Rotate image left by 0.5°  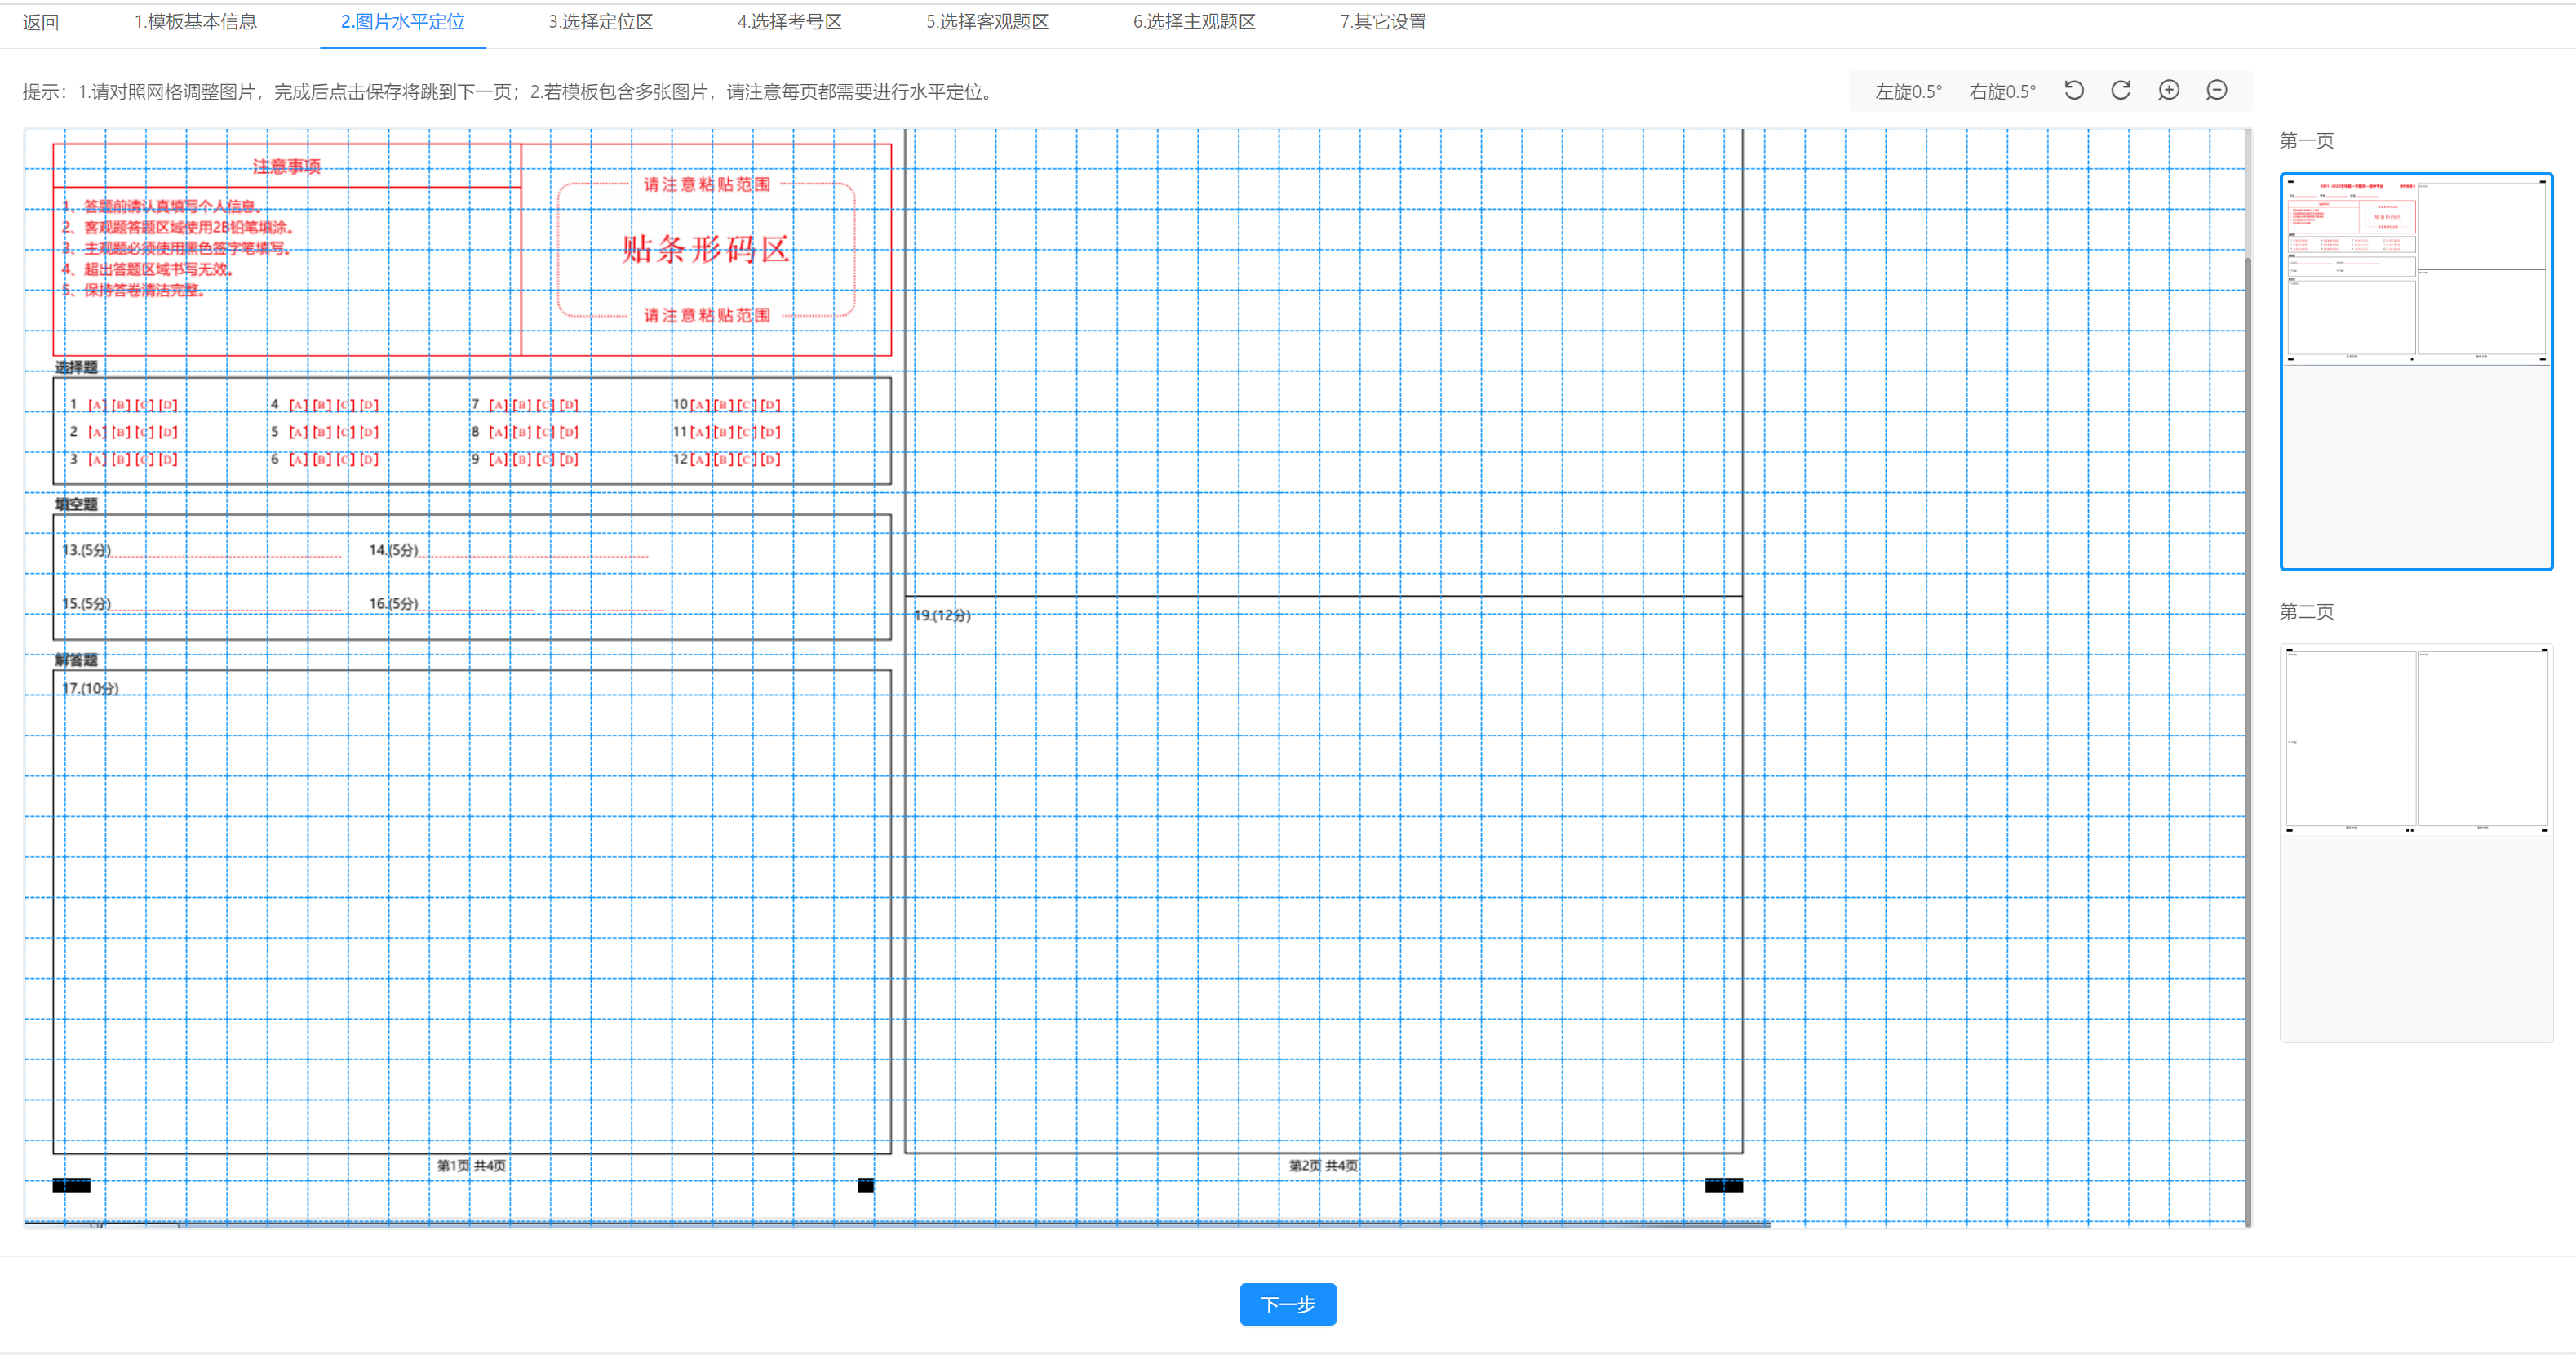(1908, 92)
